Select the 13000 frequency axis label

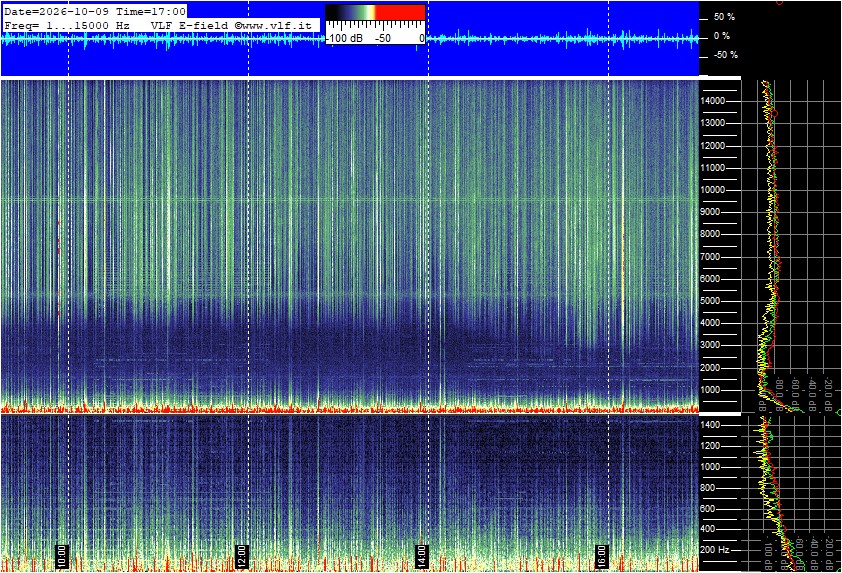[x=713, y=123]
